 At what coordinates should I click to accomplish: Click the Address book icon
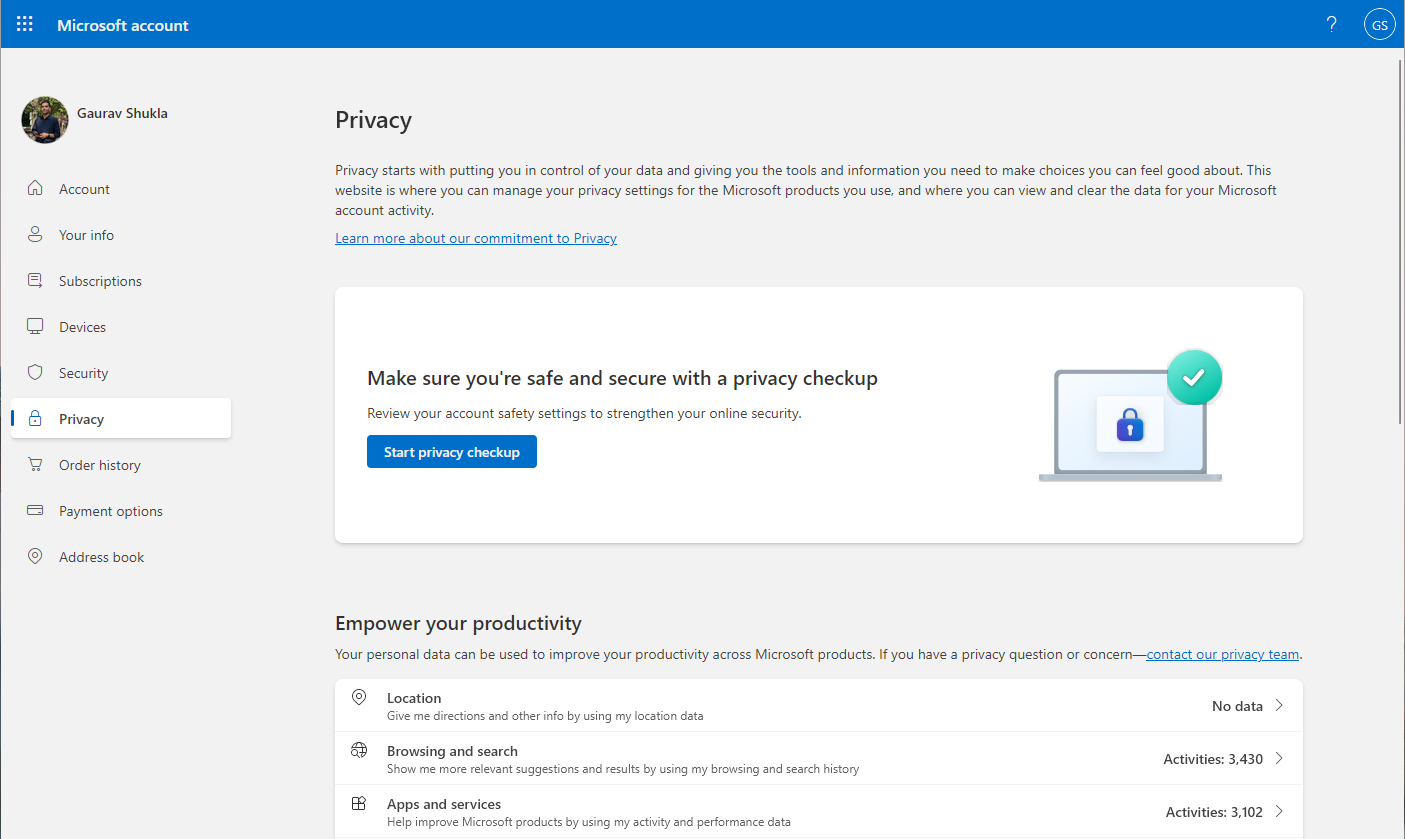35,556
